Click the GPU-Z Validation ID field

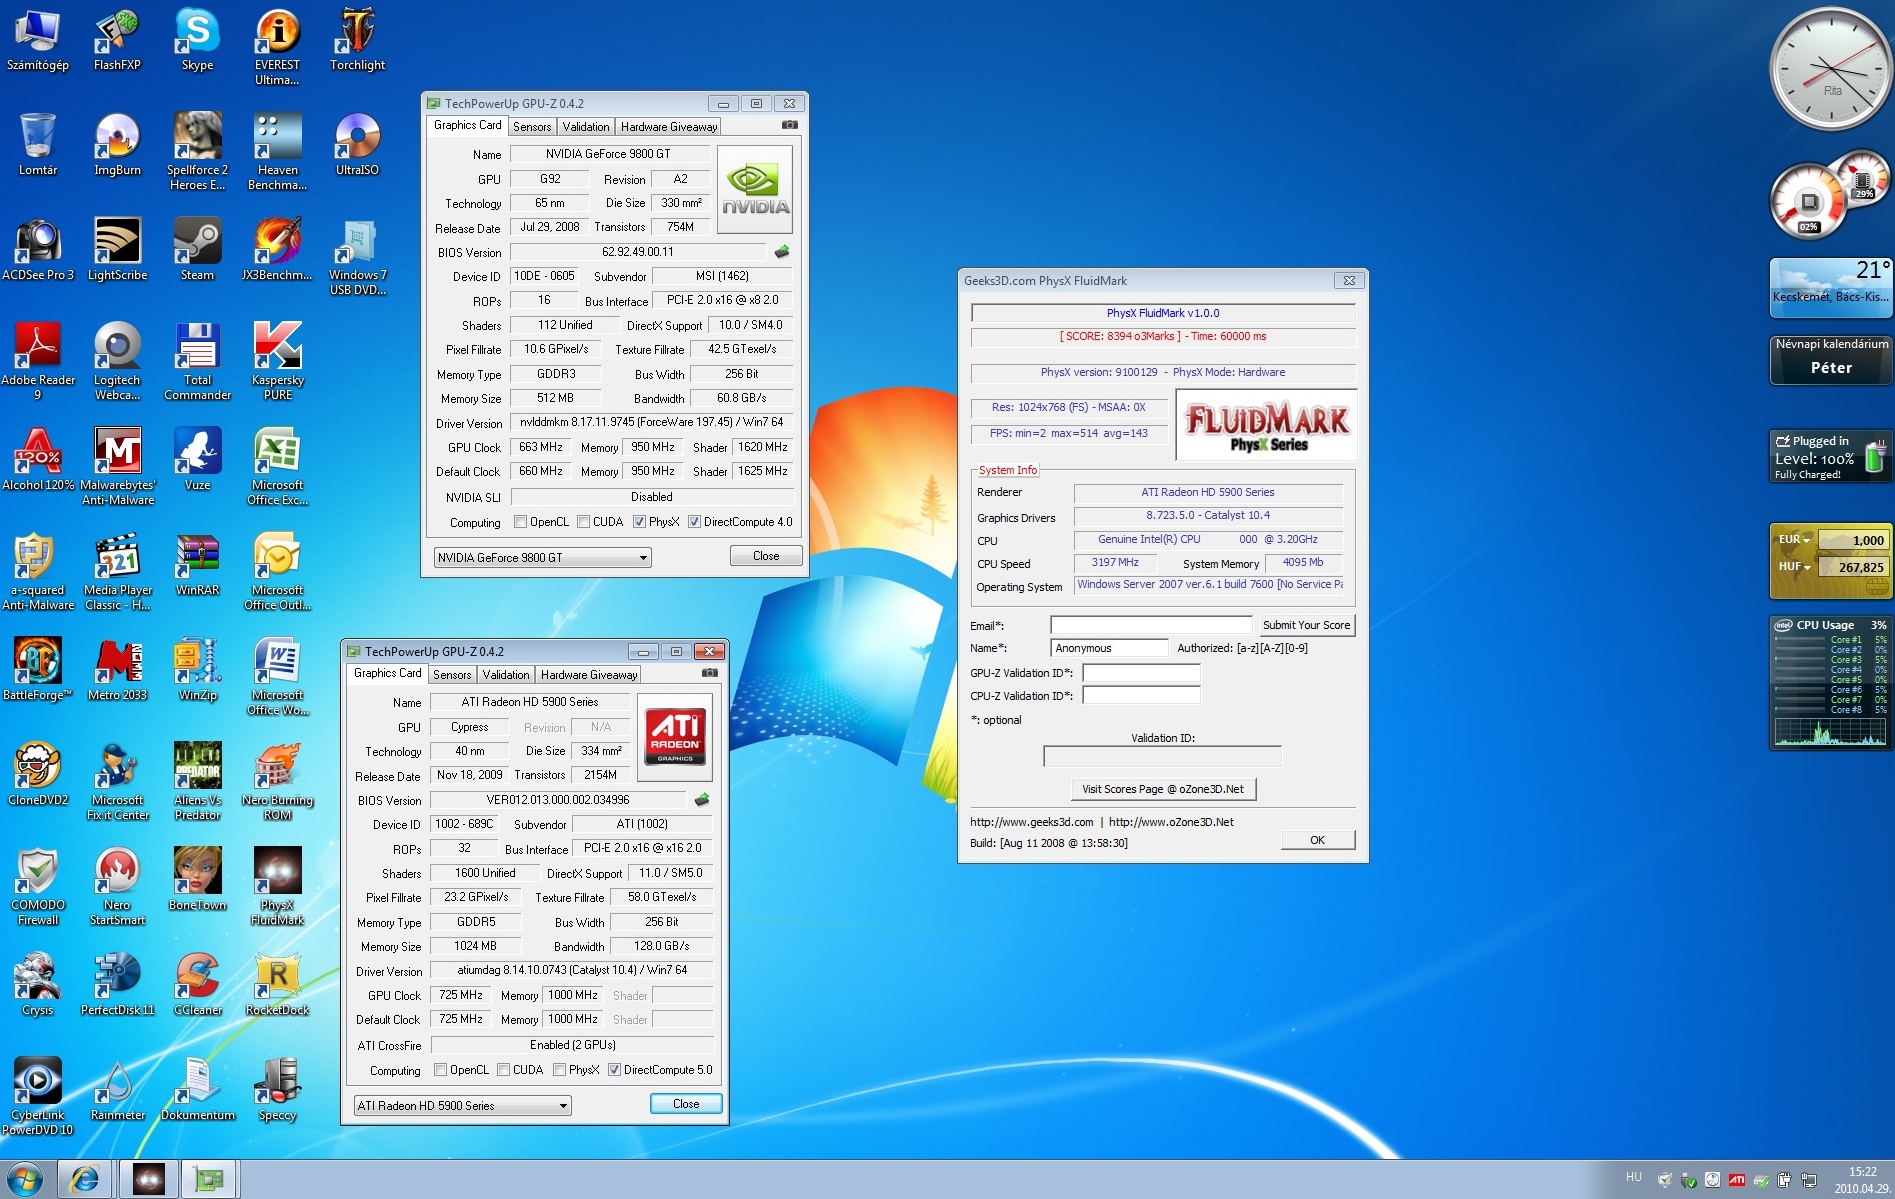[1141, 673]
